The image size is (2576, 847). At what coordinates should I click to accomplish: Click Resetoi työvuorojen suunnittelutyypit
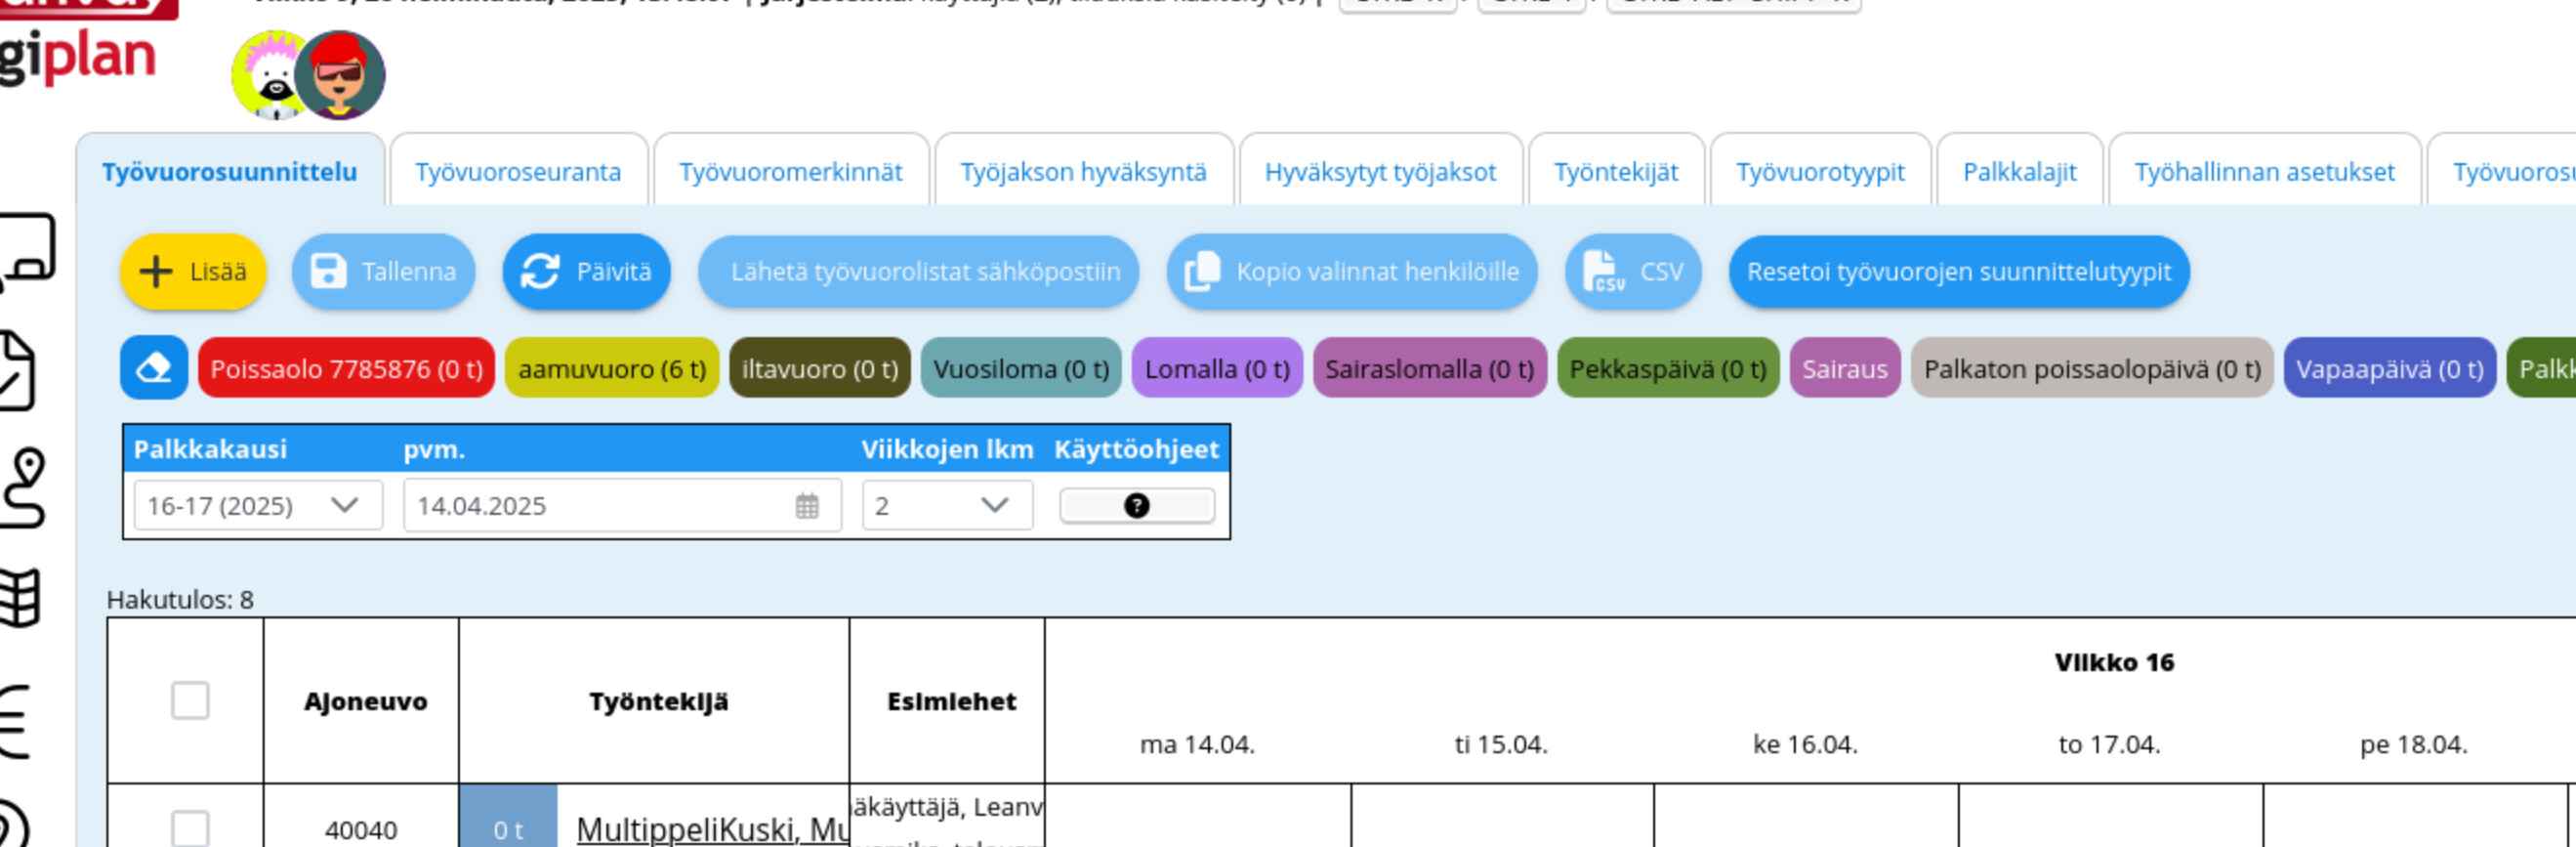[1959, 272]
